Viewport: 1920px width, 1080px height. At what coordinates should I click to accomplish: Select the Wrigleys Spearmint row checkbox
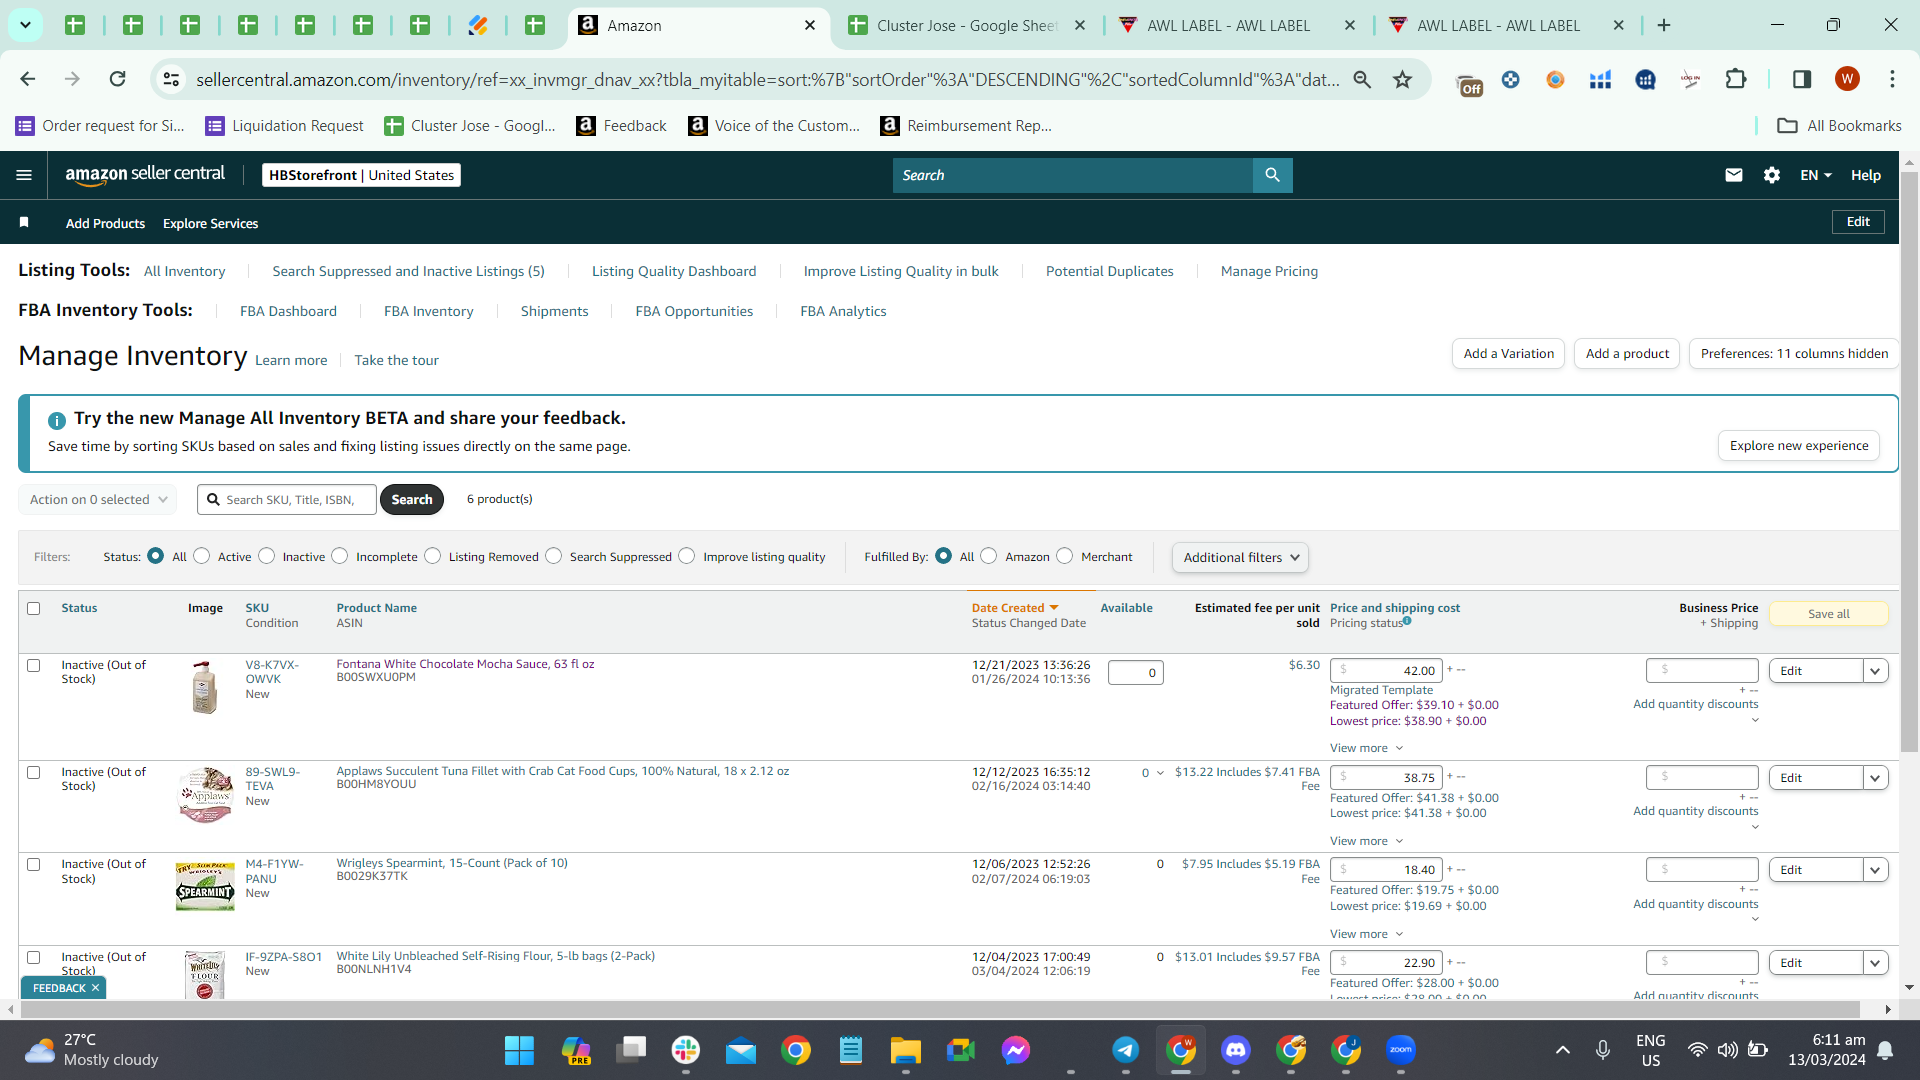pos(34,864)
